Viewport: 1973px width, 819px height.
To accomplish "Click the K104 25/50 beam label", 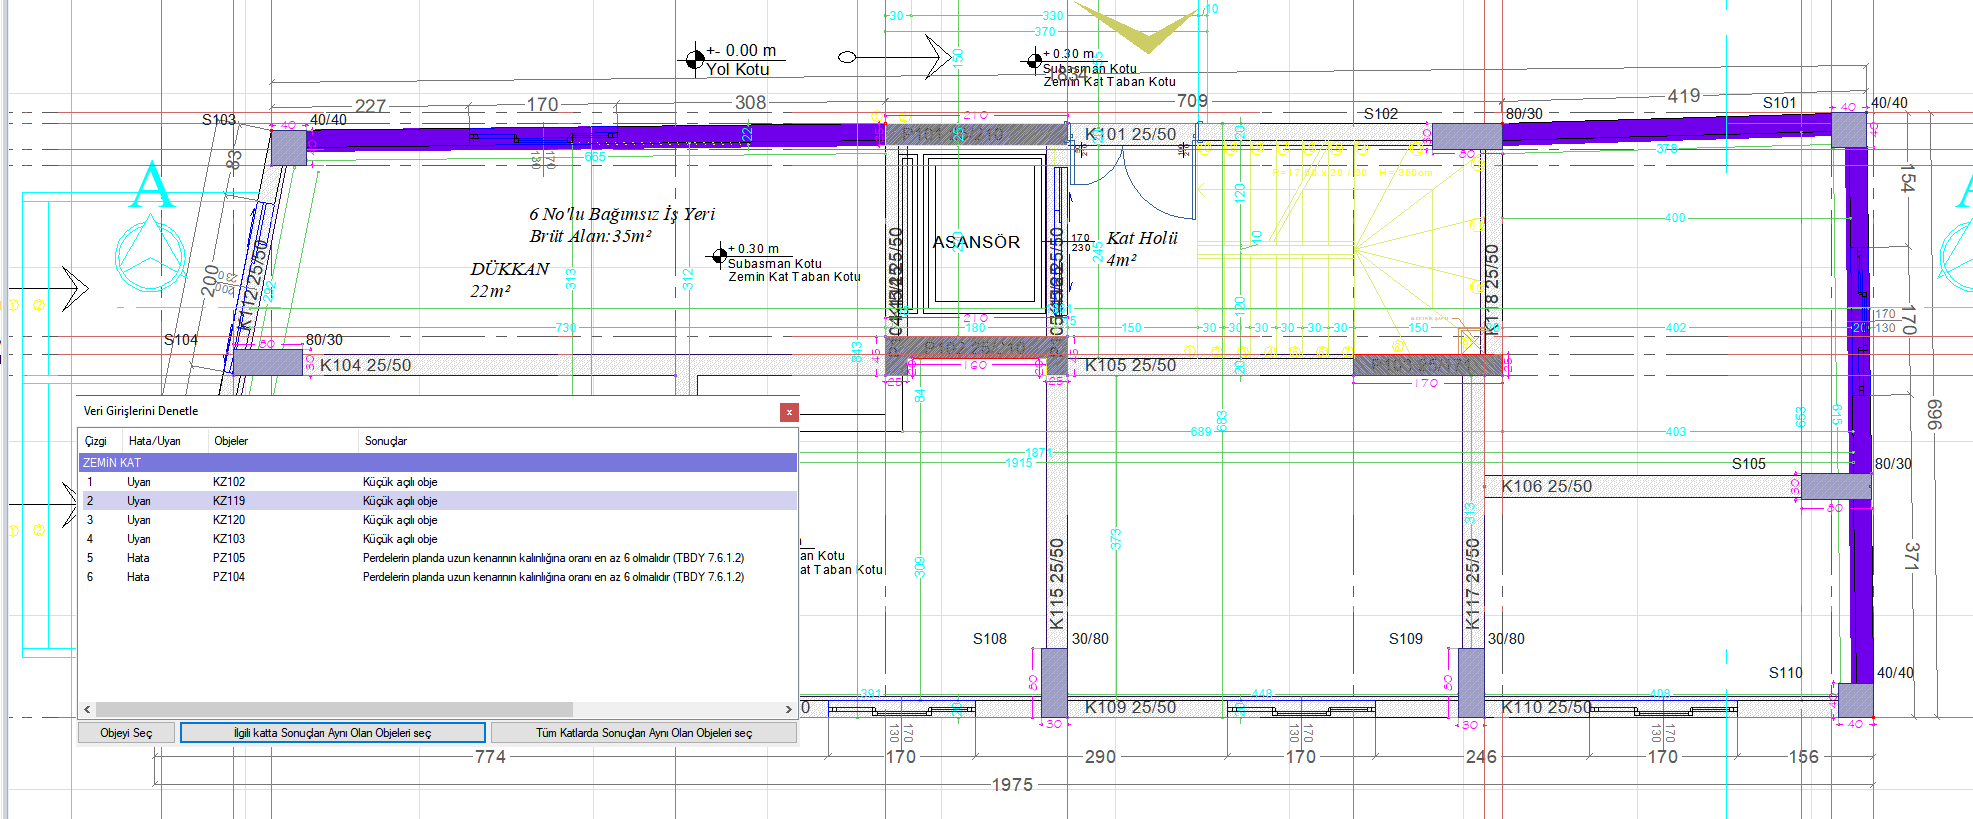I will (366, 366).
